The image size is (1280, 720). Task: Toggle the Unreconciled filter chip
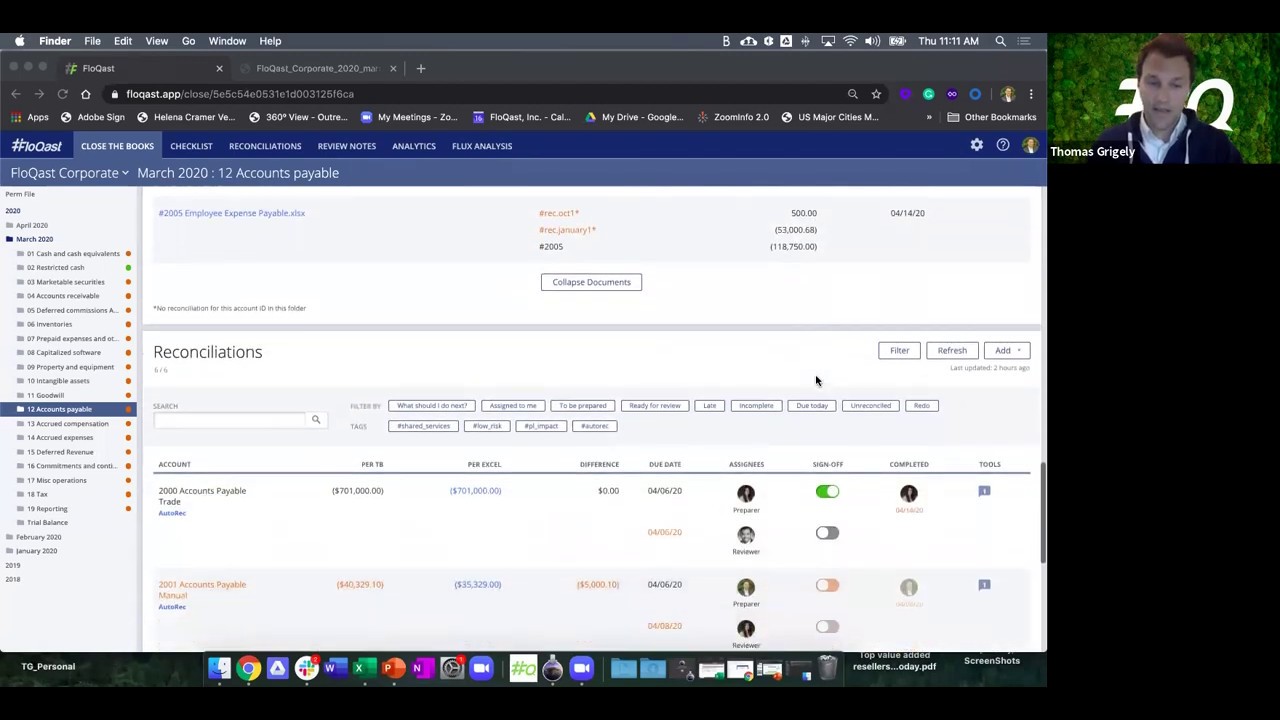click(870, 406)
